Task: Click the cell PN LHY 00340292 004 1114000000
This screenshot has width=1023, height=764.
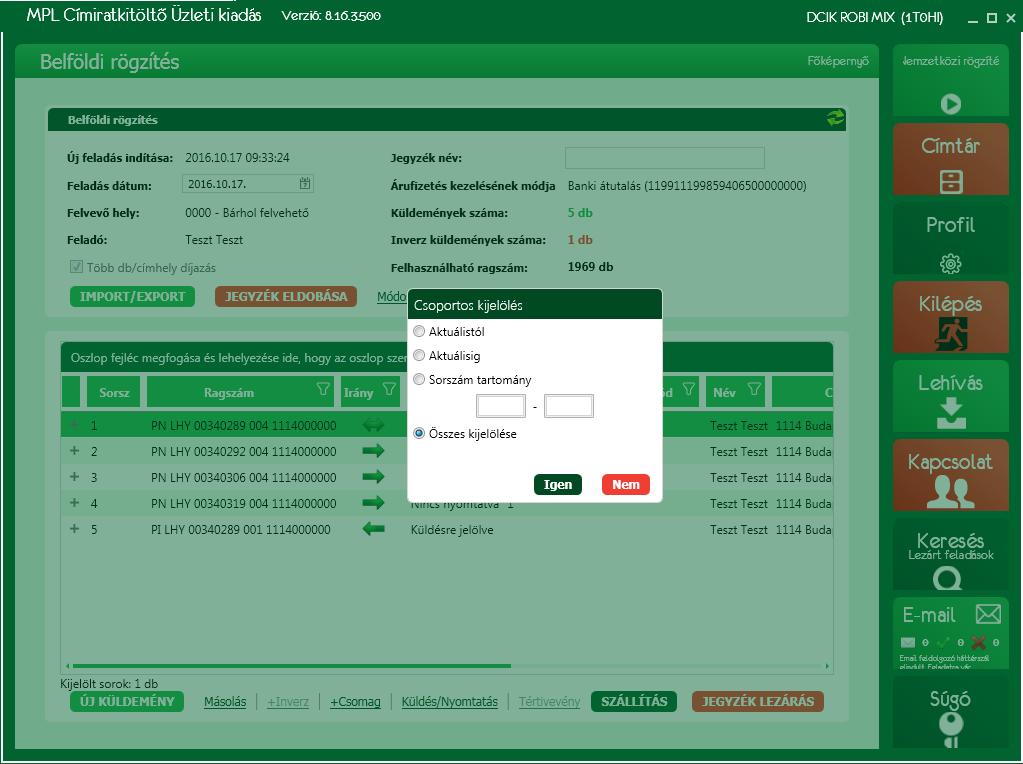Action: [x=243, y=451]
